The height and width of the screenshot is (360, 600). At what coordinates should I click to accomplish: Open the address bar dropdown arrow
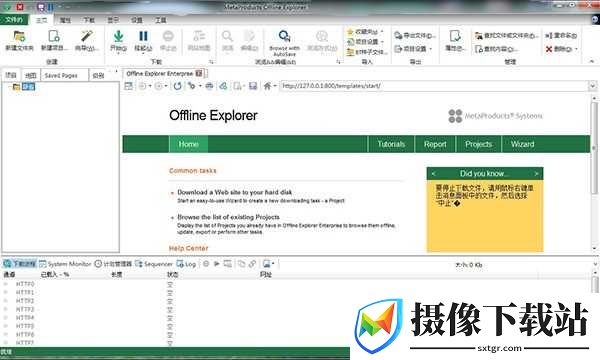(x=592, y=86)
